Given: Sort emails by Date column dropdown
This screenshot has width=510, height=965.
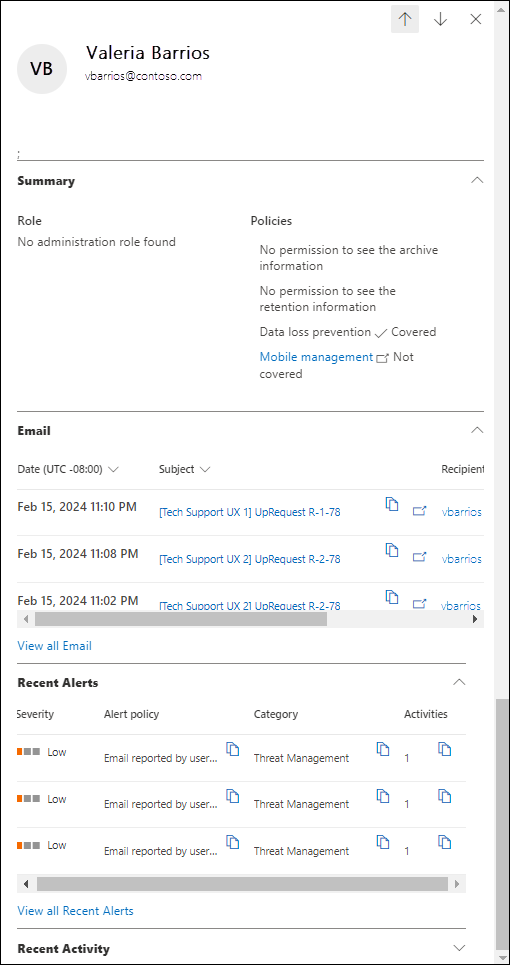Looking at the screenshot, I should point(113,470).
